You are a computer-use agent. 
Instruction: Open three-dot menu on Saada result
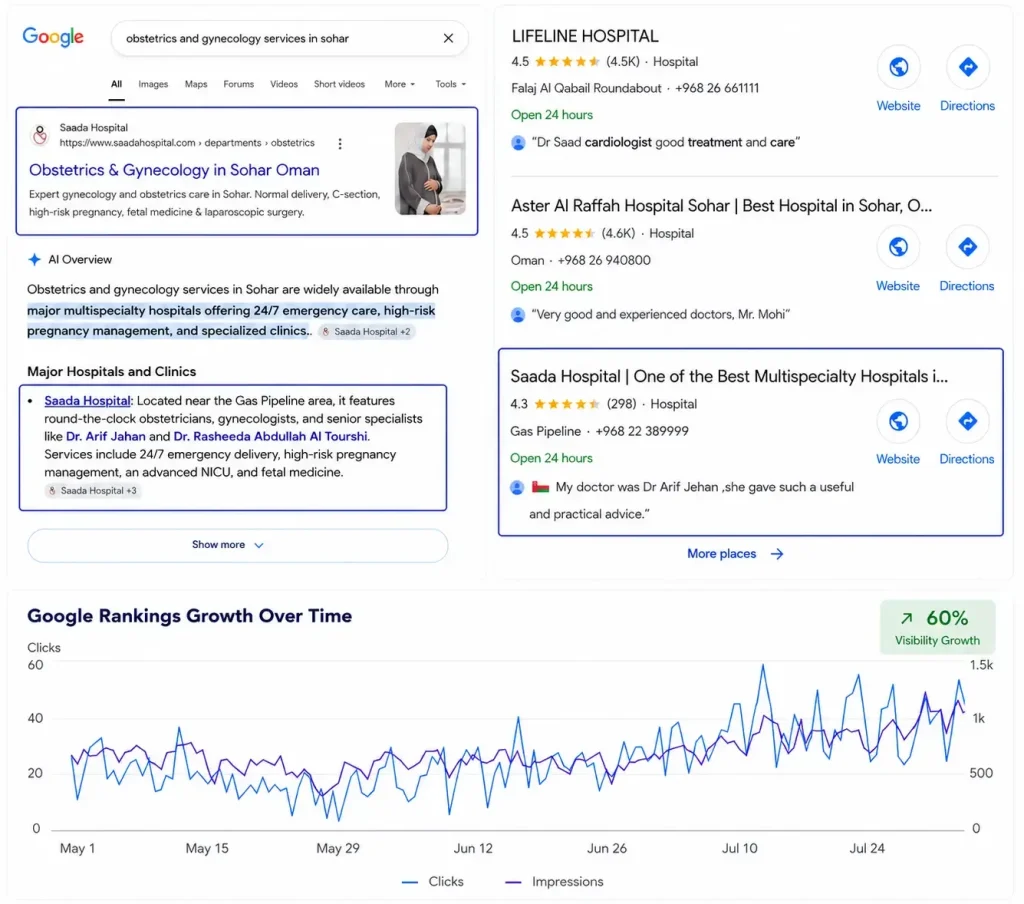click(340, 144)
